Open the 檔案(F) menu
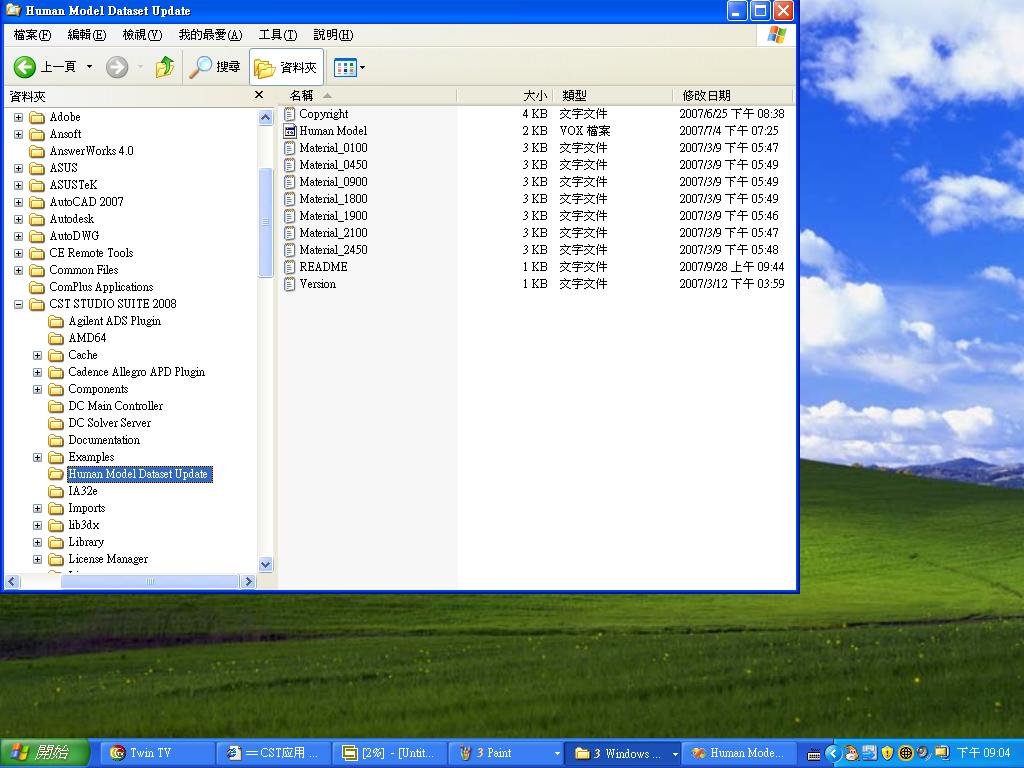The image size is (1024, 768). pos(32,35)
